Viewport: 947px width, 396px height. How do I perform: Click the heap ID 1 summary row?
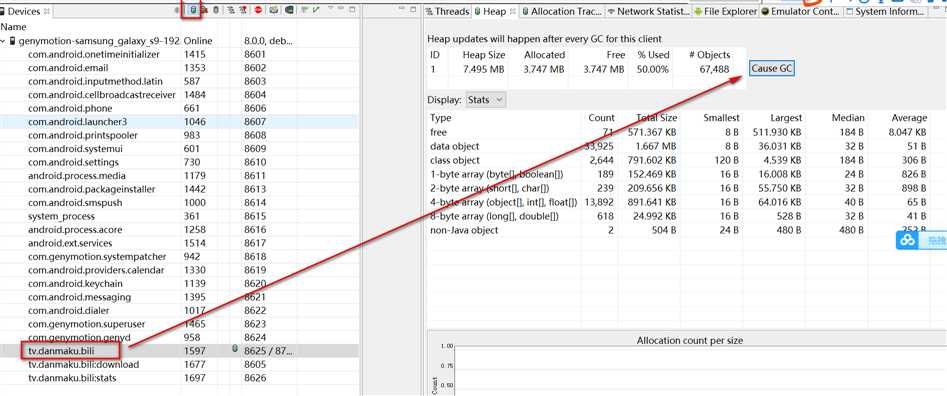(x=586, y=69)
